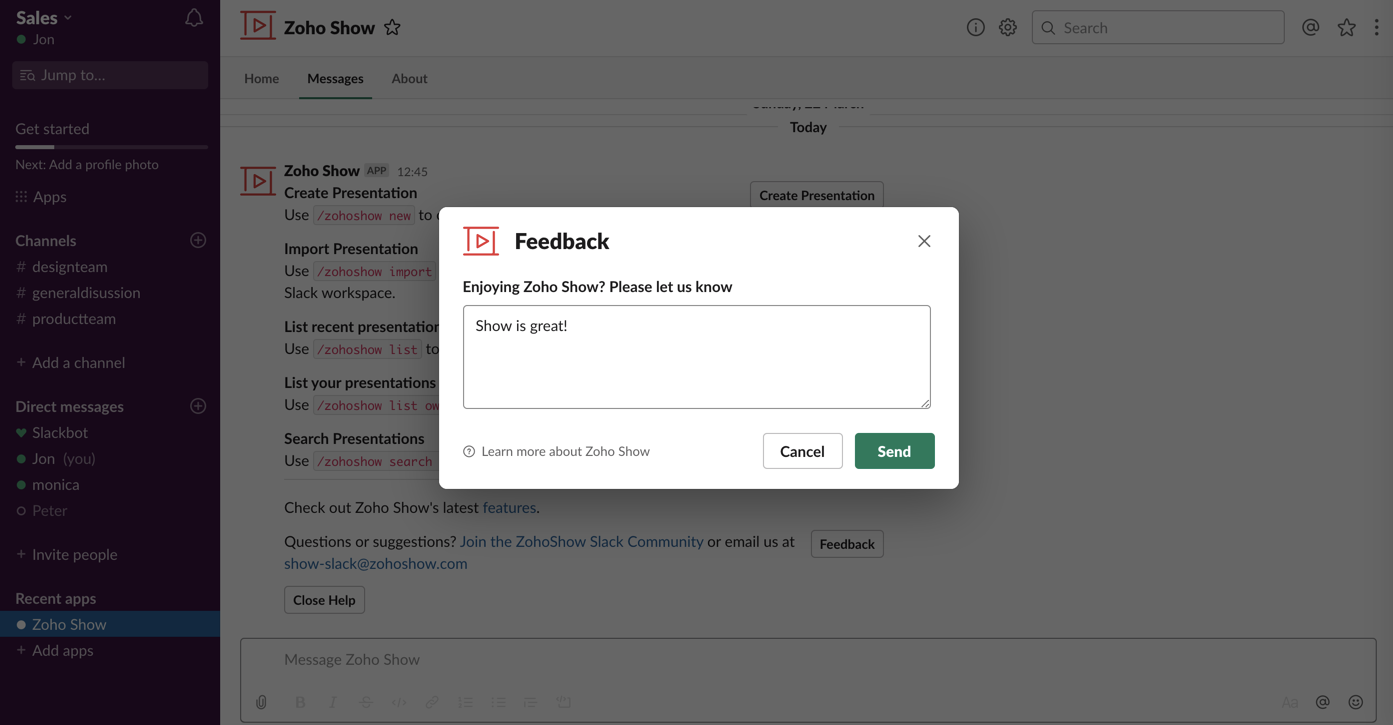Open Jump to quick switcher
The height and width of the screenshot is (725, 1393).
click(x=110, y=75)
